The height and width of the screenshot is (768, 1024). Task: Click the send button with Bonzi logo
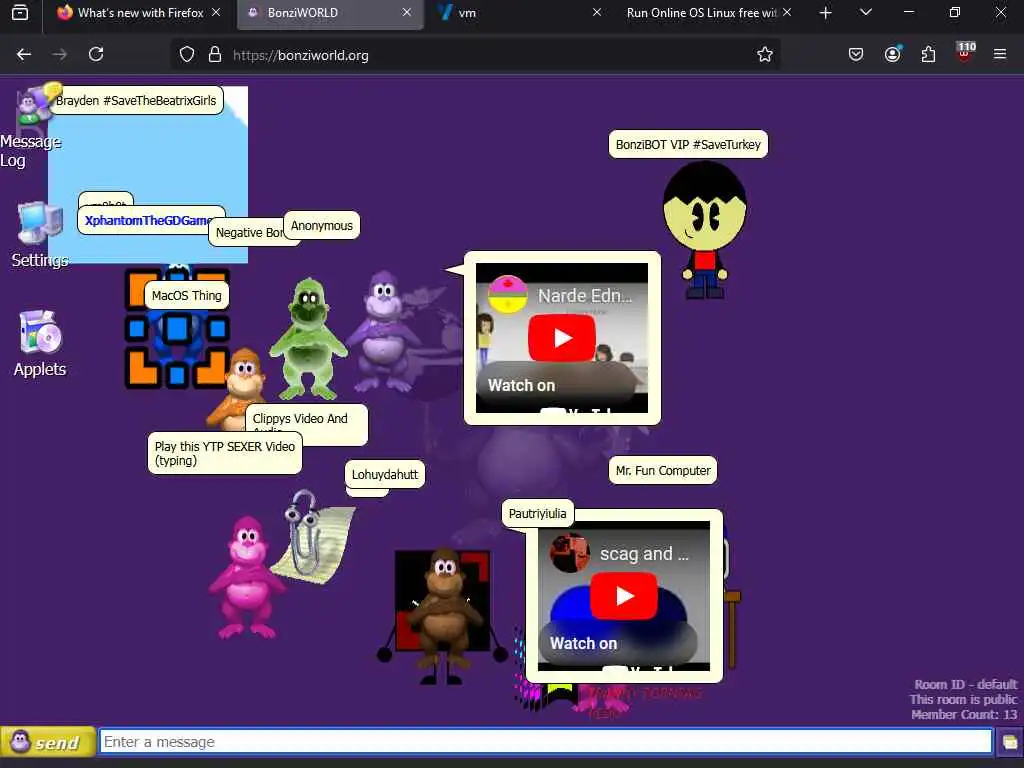48,742
